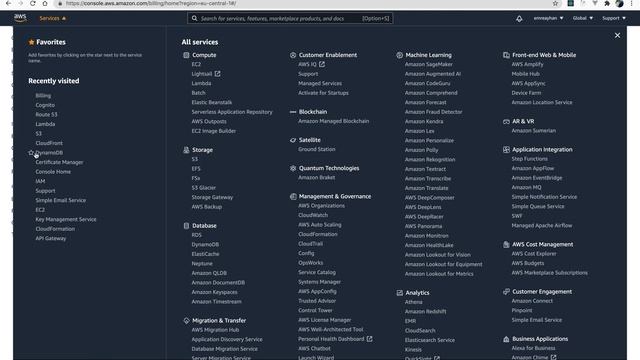This screenshot has width=640, height=360.
Task: Open Amazon Sumerian service
Action: pyautogui.click(x=533, y=131)
